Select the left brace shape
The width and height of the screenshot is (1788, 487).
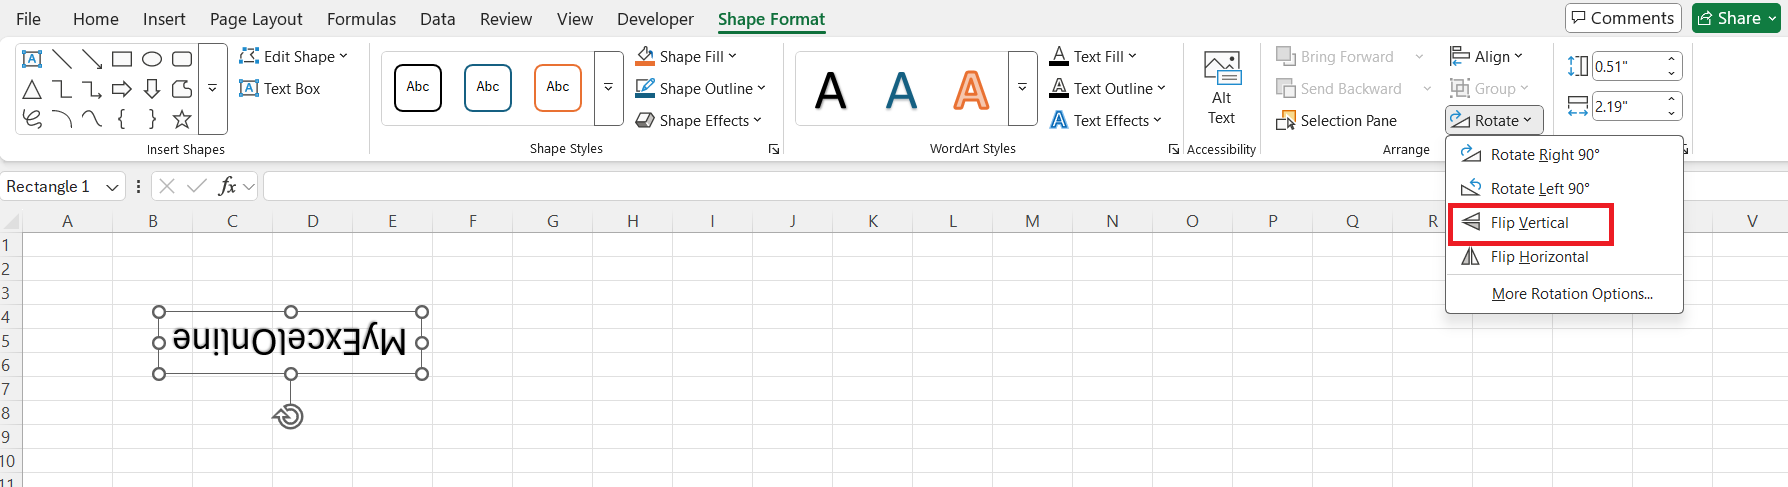tap(122, 119)
